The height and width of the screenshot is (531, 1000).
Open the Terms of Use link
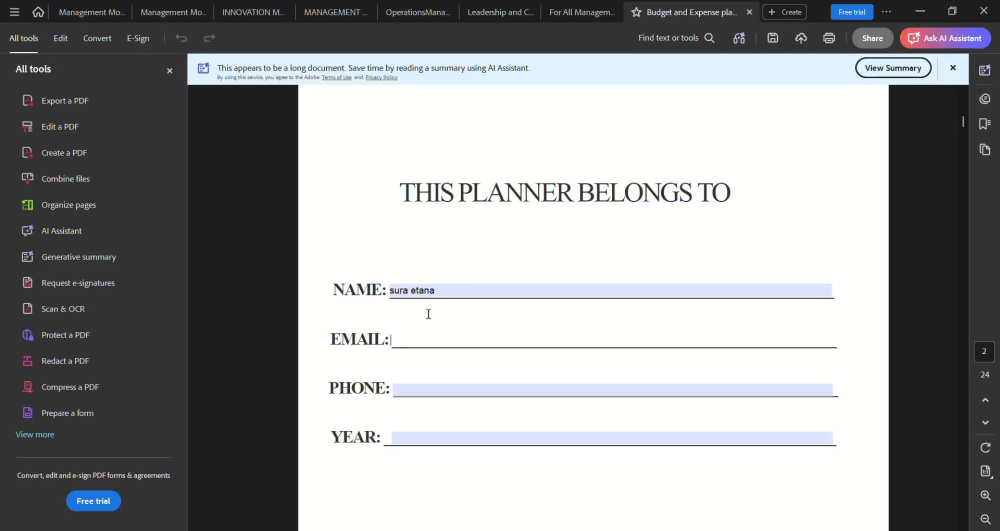tap(336, 78)
